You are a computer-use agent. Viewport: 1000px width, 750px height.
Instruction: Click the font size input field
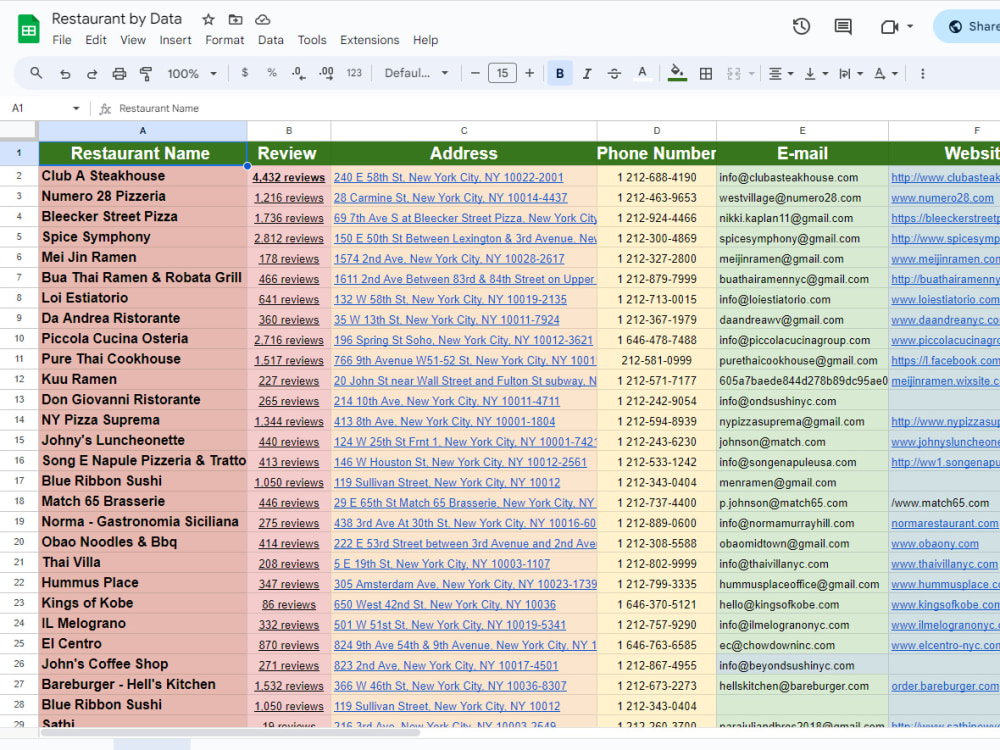[503, 73]
